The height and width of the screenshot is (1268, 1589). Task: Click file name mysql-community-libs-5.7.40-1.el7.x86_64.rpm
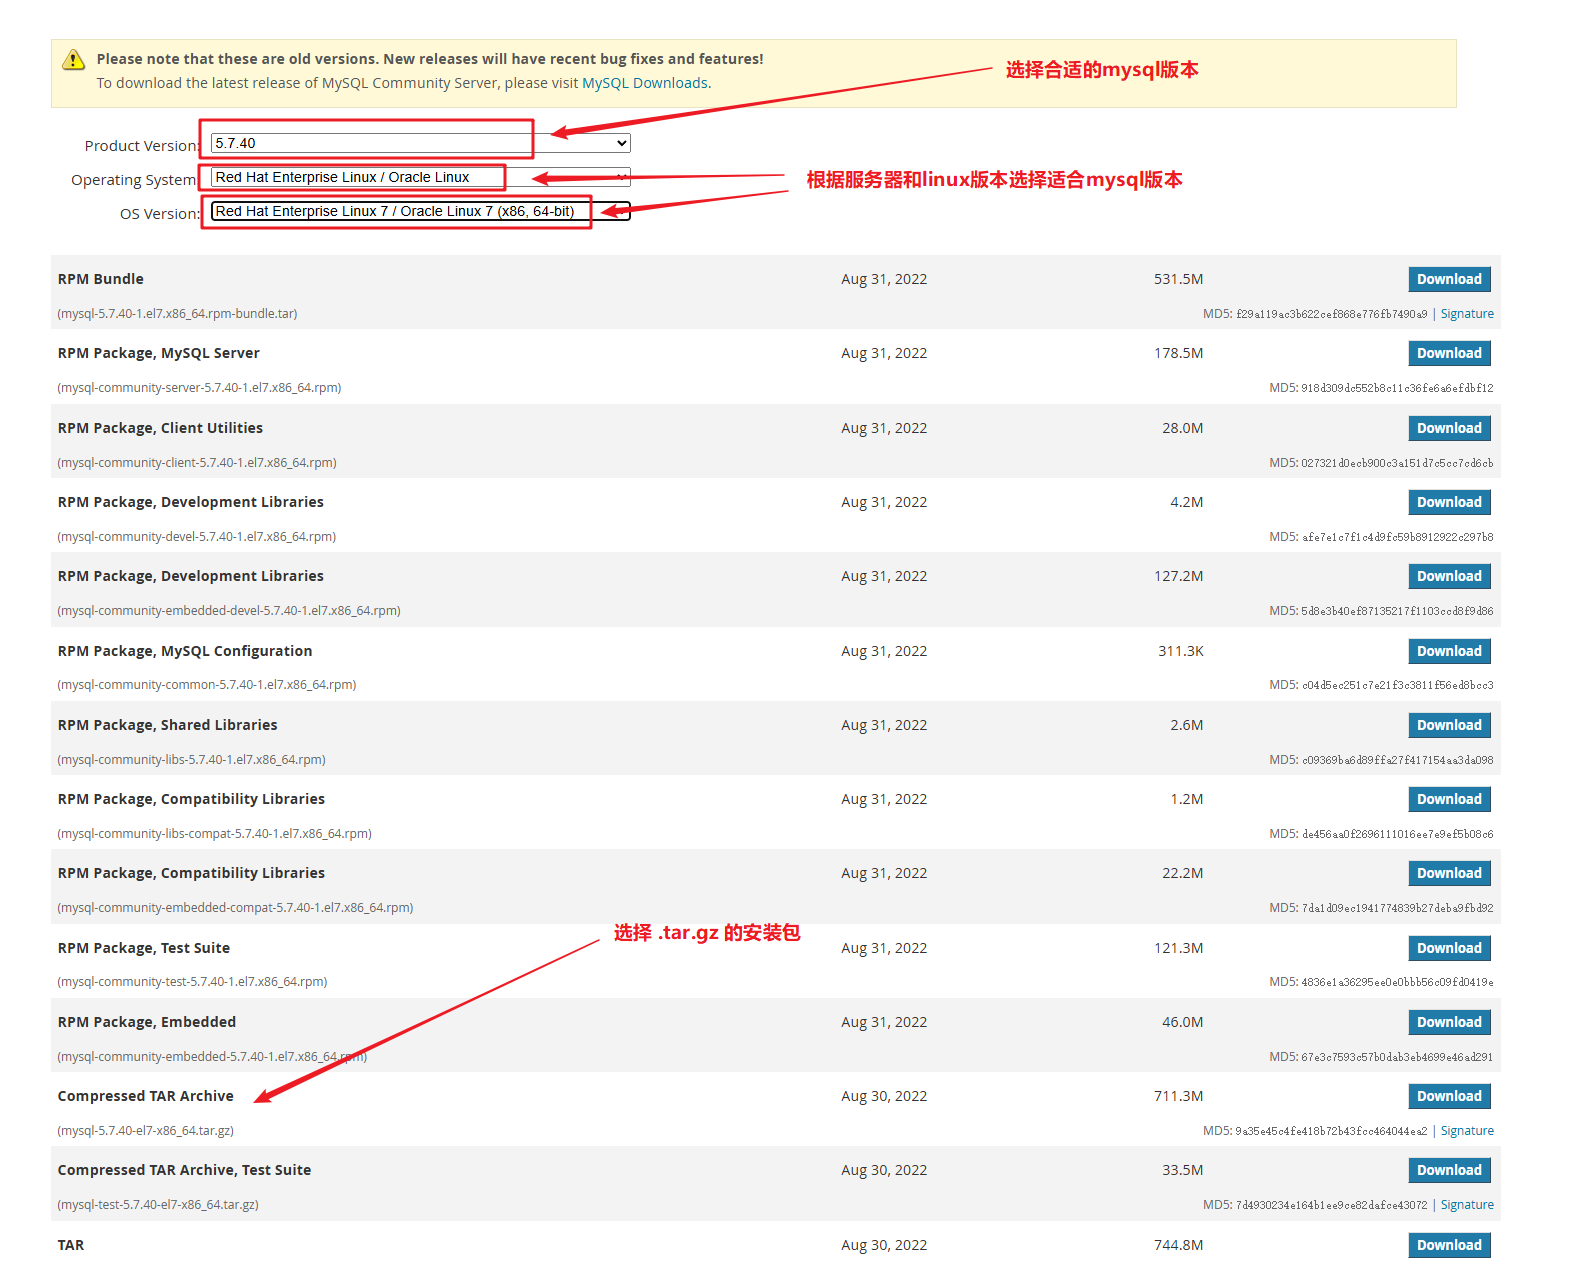tap(191, 760)
